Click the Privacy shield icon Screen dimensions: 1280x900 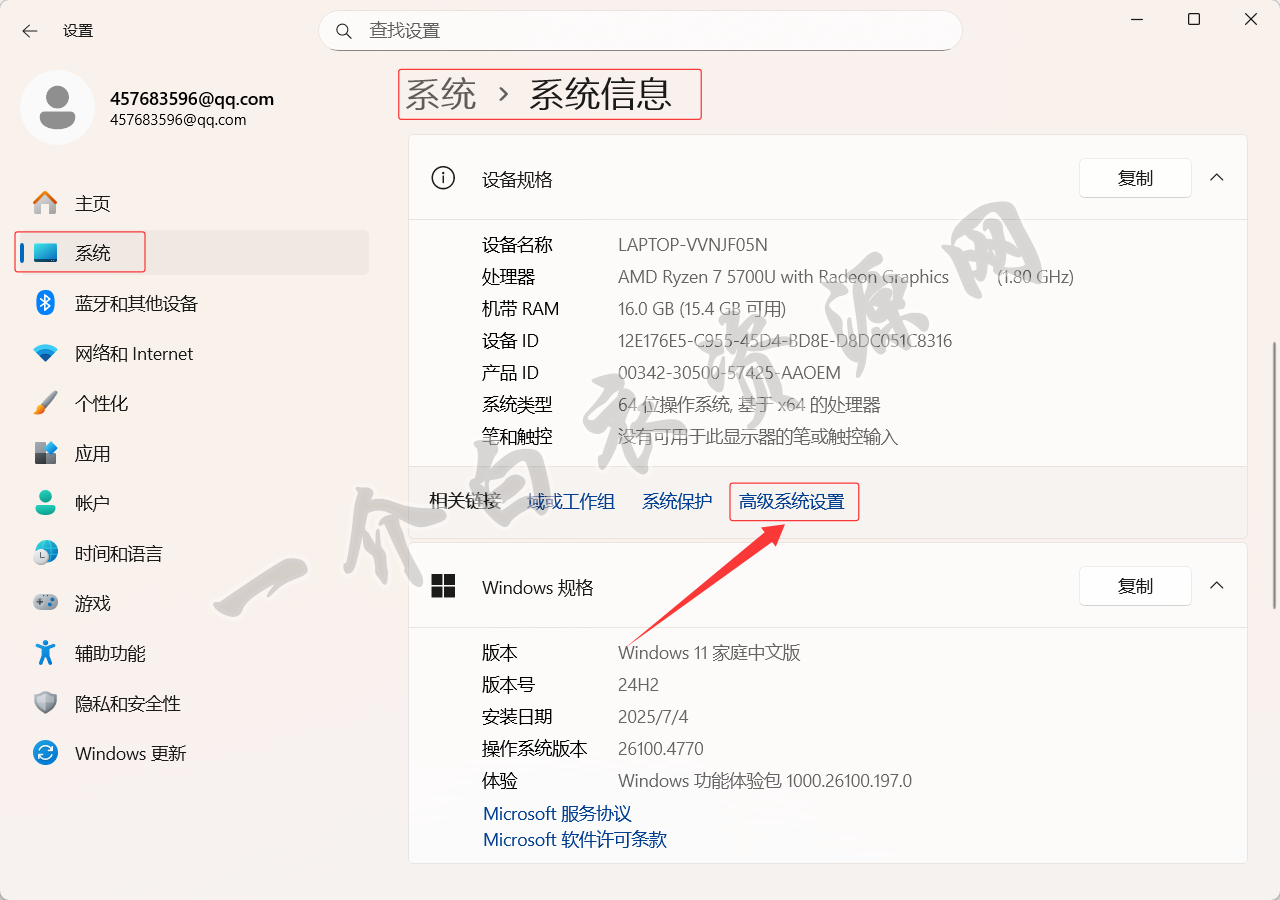(45, 703)
